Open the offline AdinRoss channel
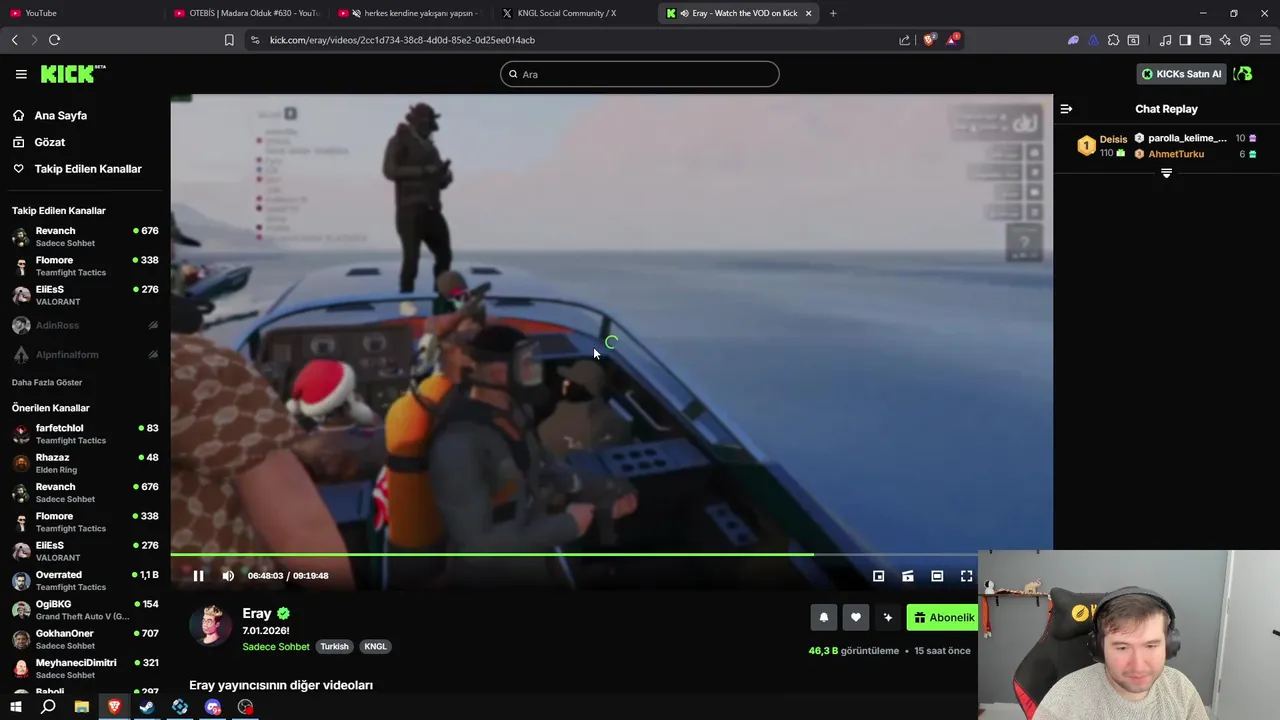Screen dimensions: 1280x720 point(85,325)
